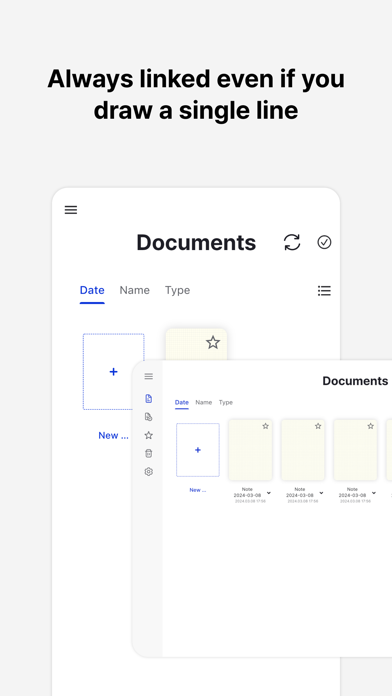Toggle favorite star on second tablet note
Viewport: 392px width, 696px height.
click(318, 426)
